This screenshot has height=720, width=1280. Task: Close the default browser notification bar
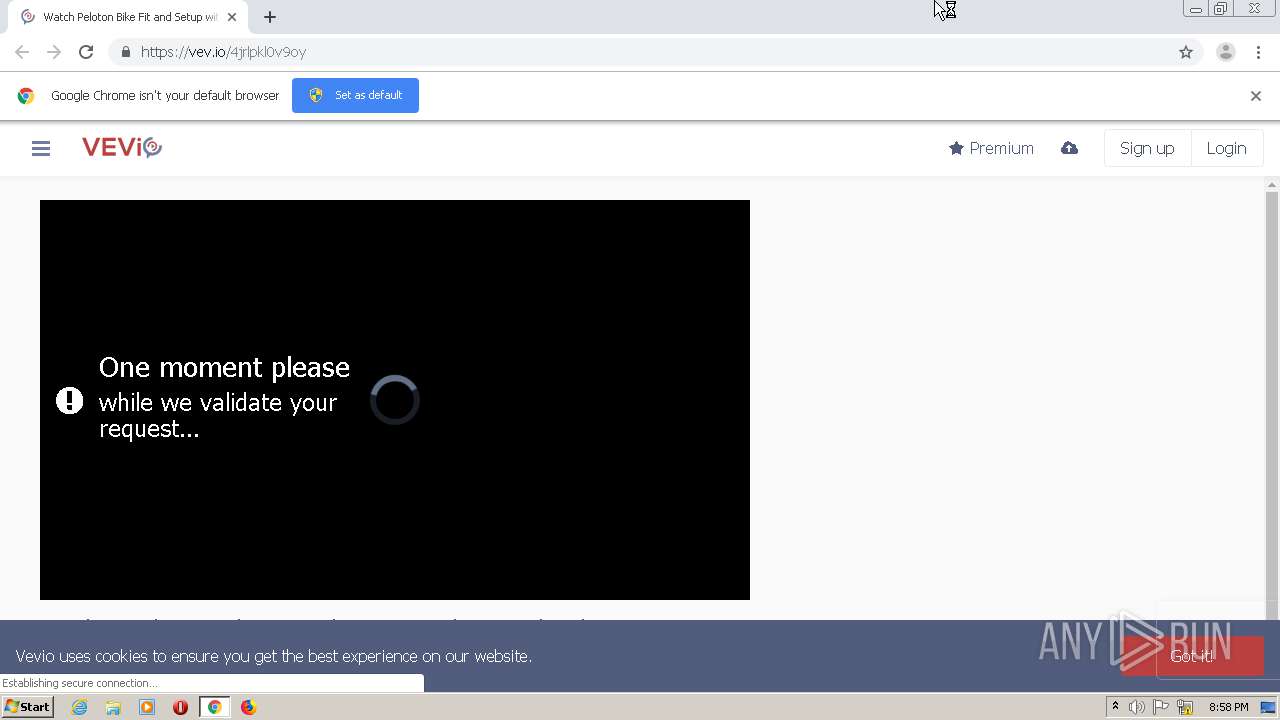[1256, 96]
